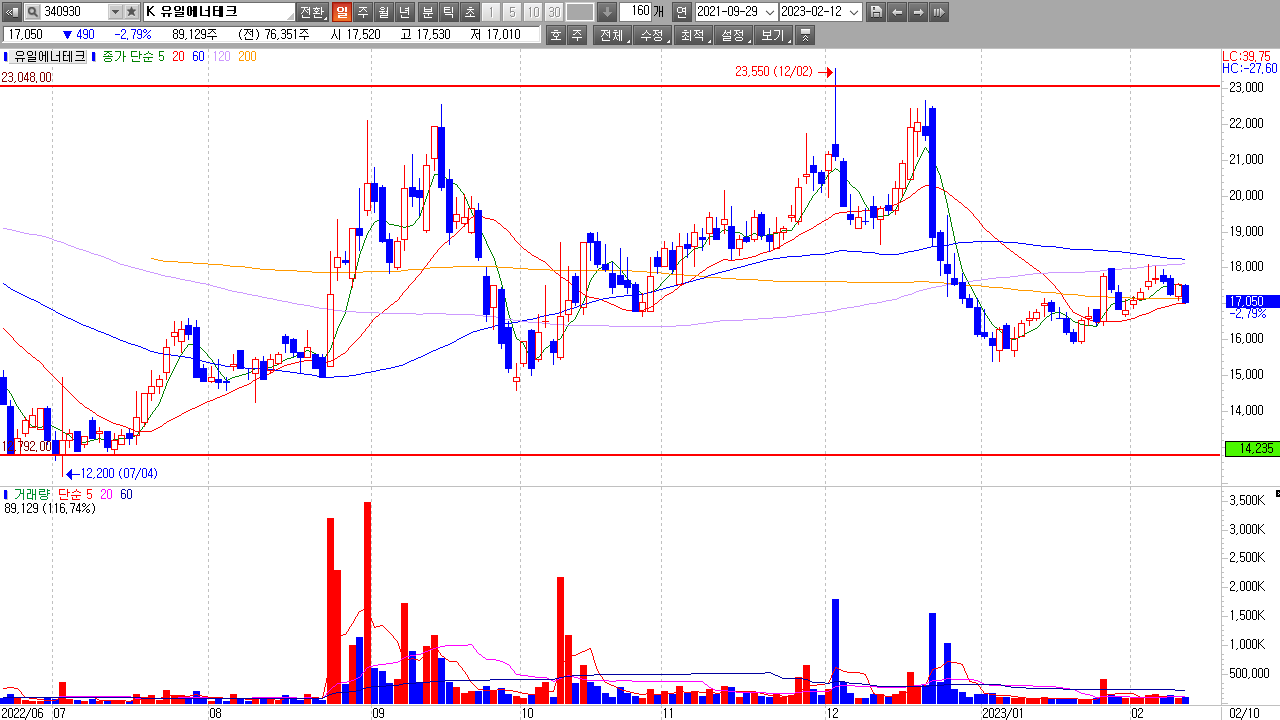Toggle the 호 (quote) button

(x=556, y=35)
